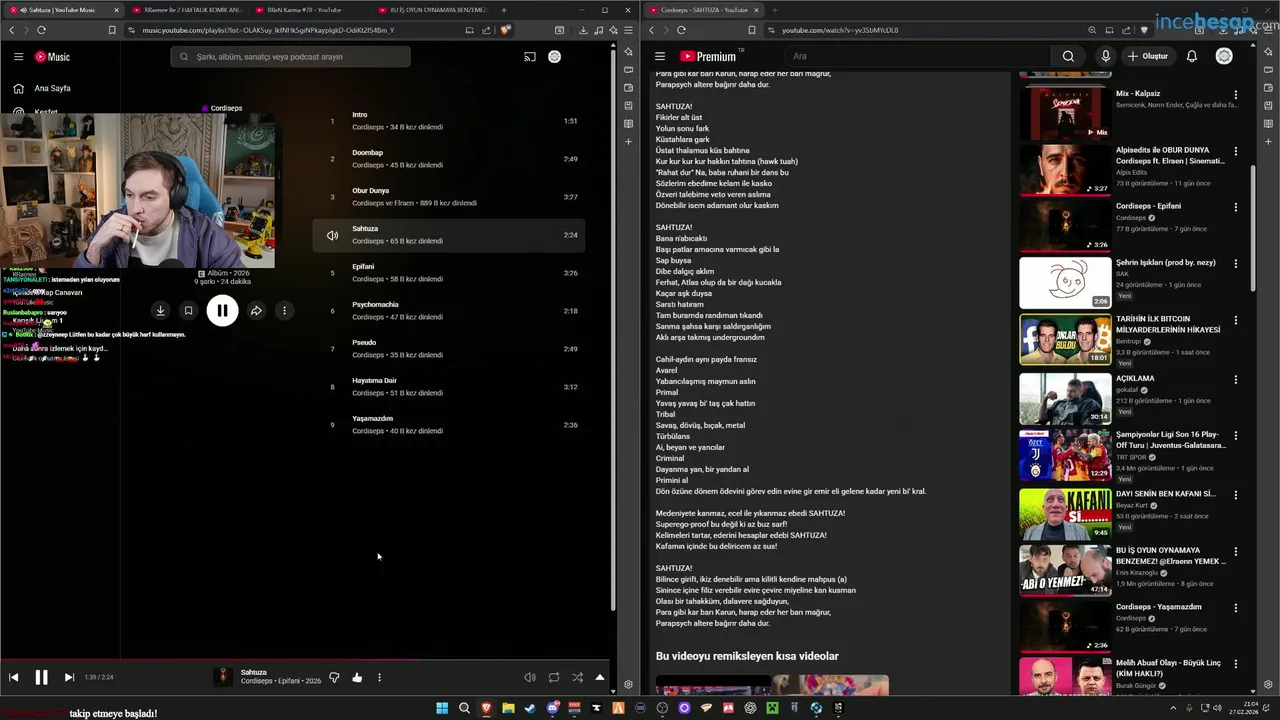Share the album with arrow icon

click(x=256, y=311)
